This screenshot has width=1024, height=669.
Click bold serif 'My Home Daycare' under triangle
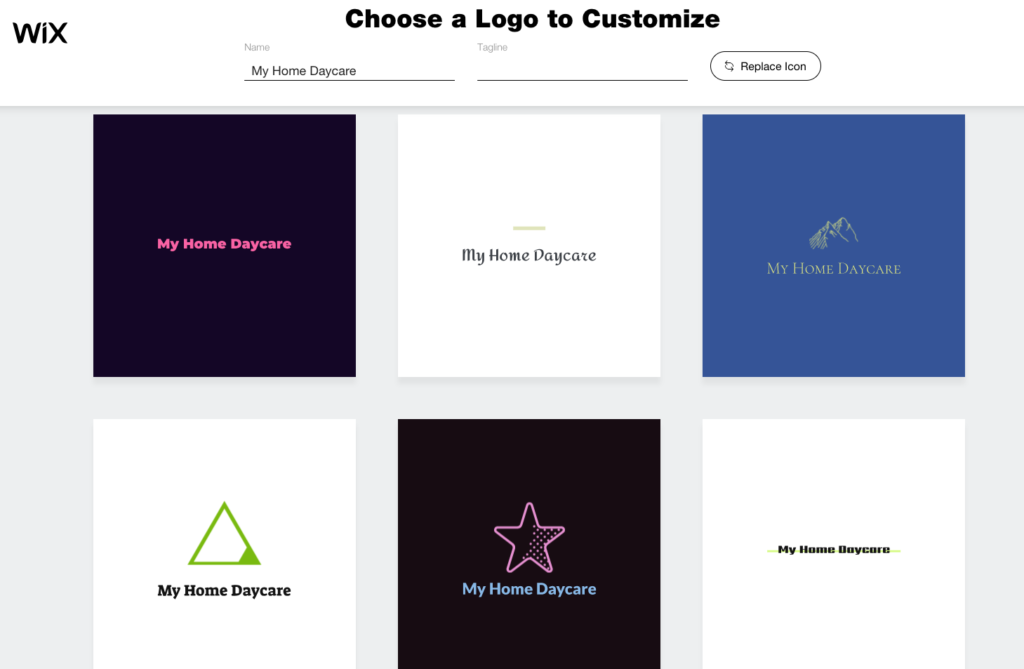[x=224, y=591]
